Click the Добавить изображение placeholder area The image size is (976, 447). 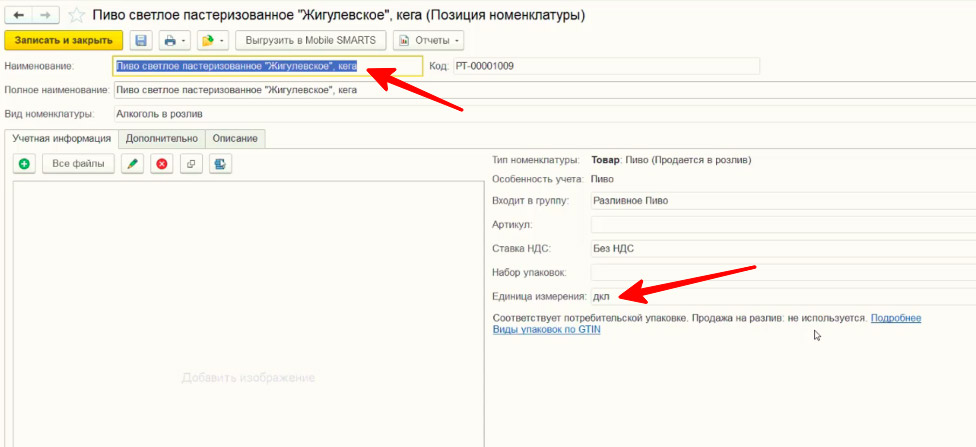[248, 378]
